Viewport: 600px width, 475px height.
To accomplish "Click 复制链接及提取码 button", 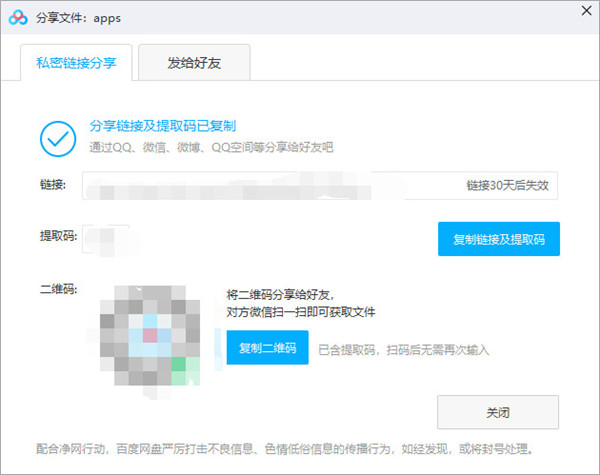I will click(499, 239).
